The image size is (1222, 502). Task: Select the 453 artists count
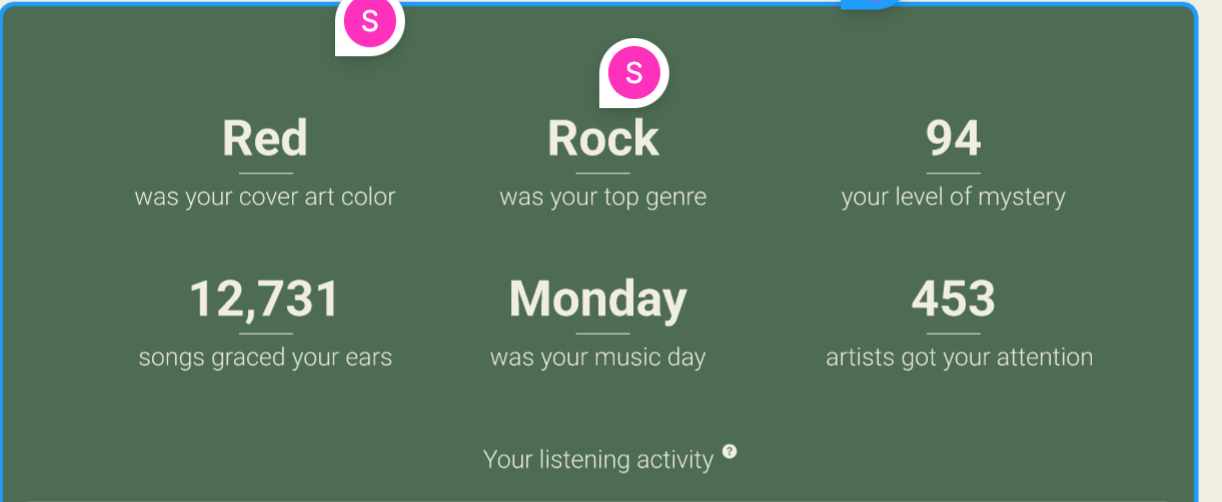point(954,299)
